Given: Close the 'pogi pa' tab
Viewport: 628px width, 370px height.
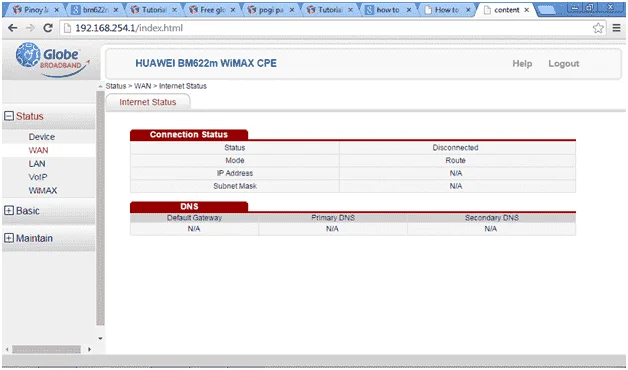Looking at the screenshot, I should [x=292, y=10].
